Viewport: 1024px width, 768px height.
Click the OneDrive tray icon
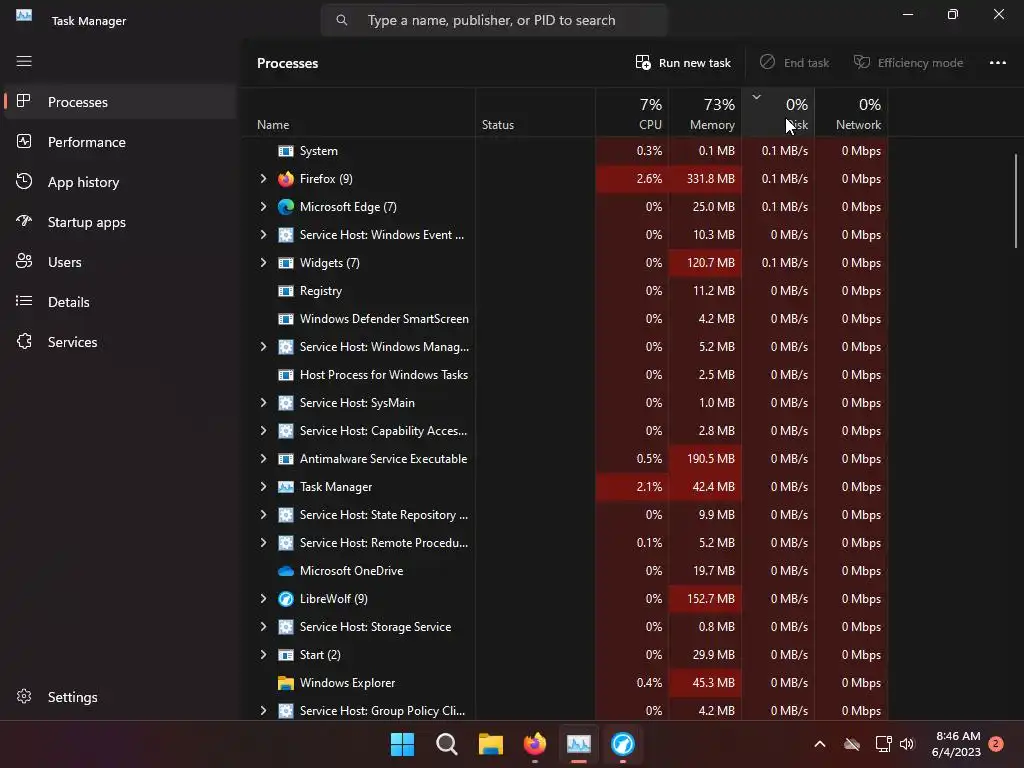pos(852,744)
